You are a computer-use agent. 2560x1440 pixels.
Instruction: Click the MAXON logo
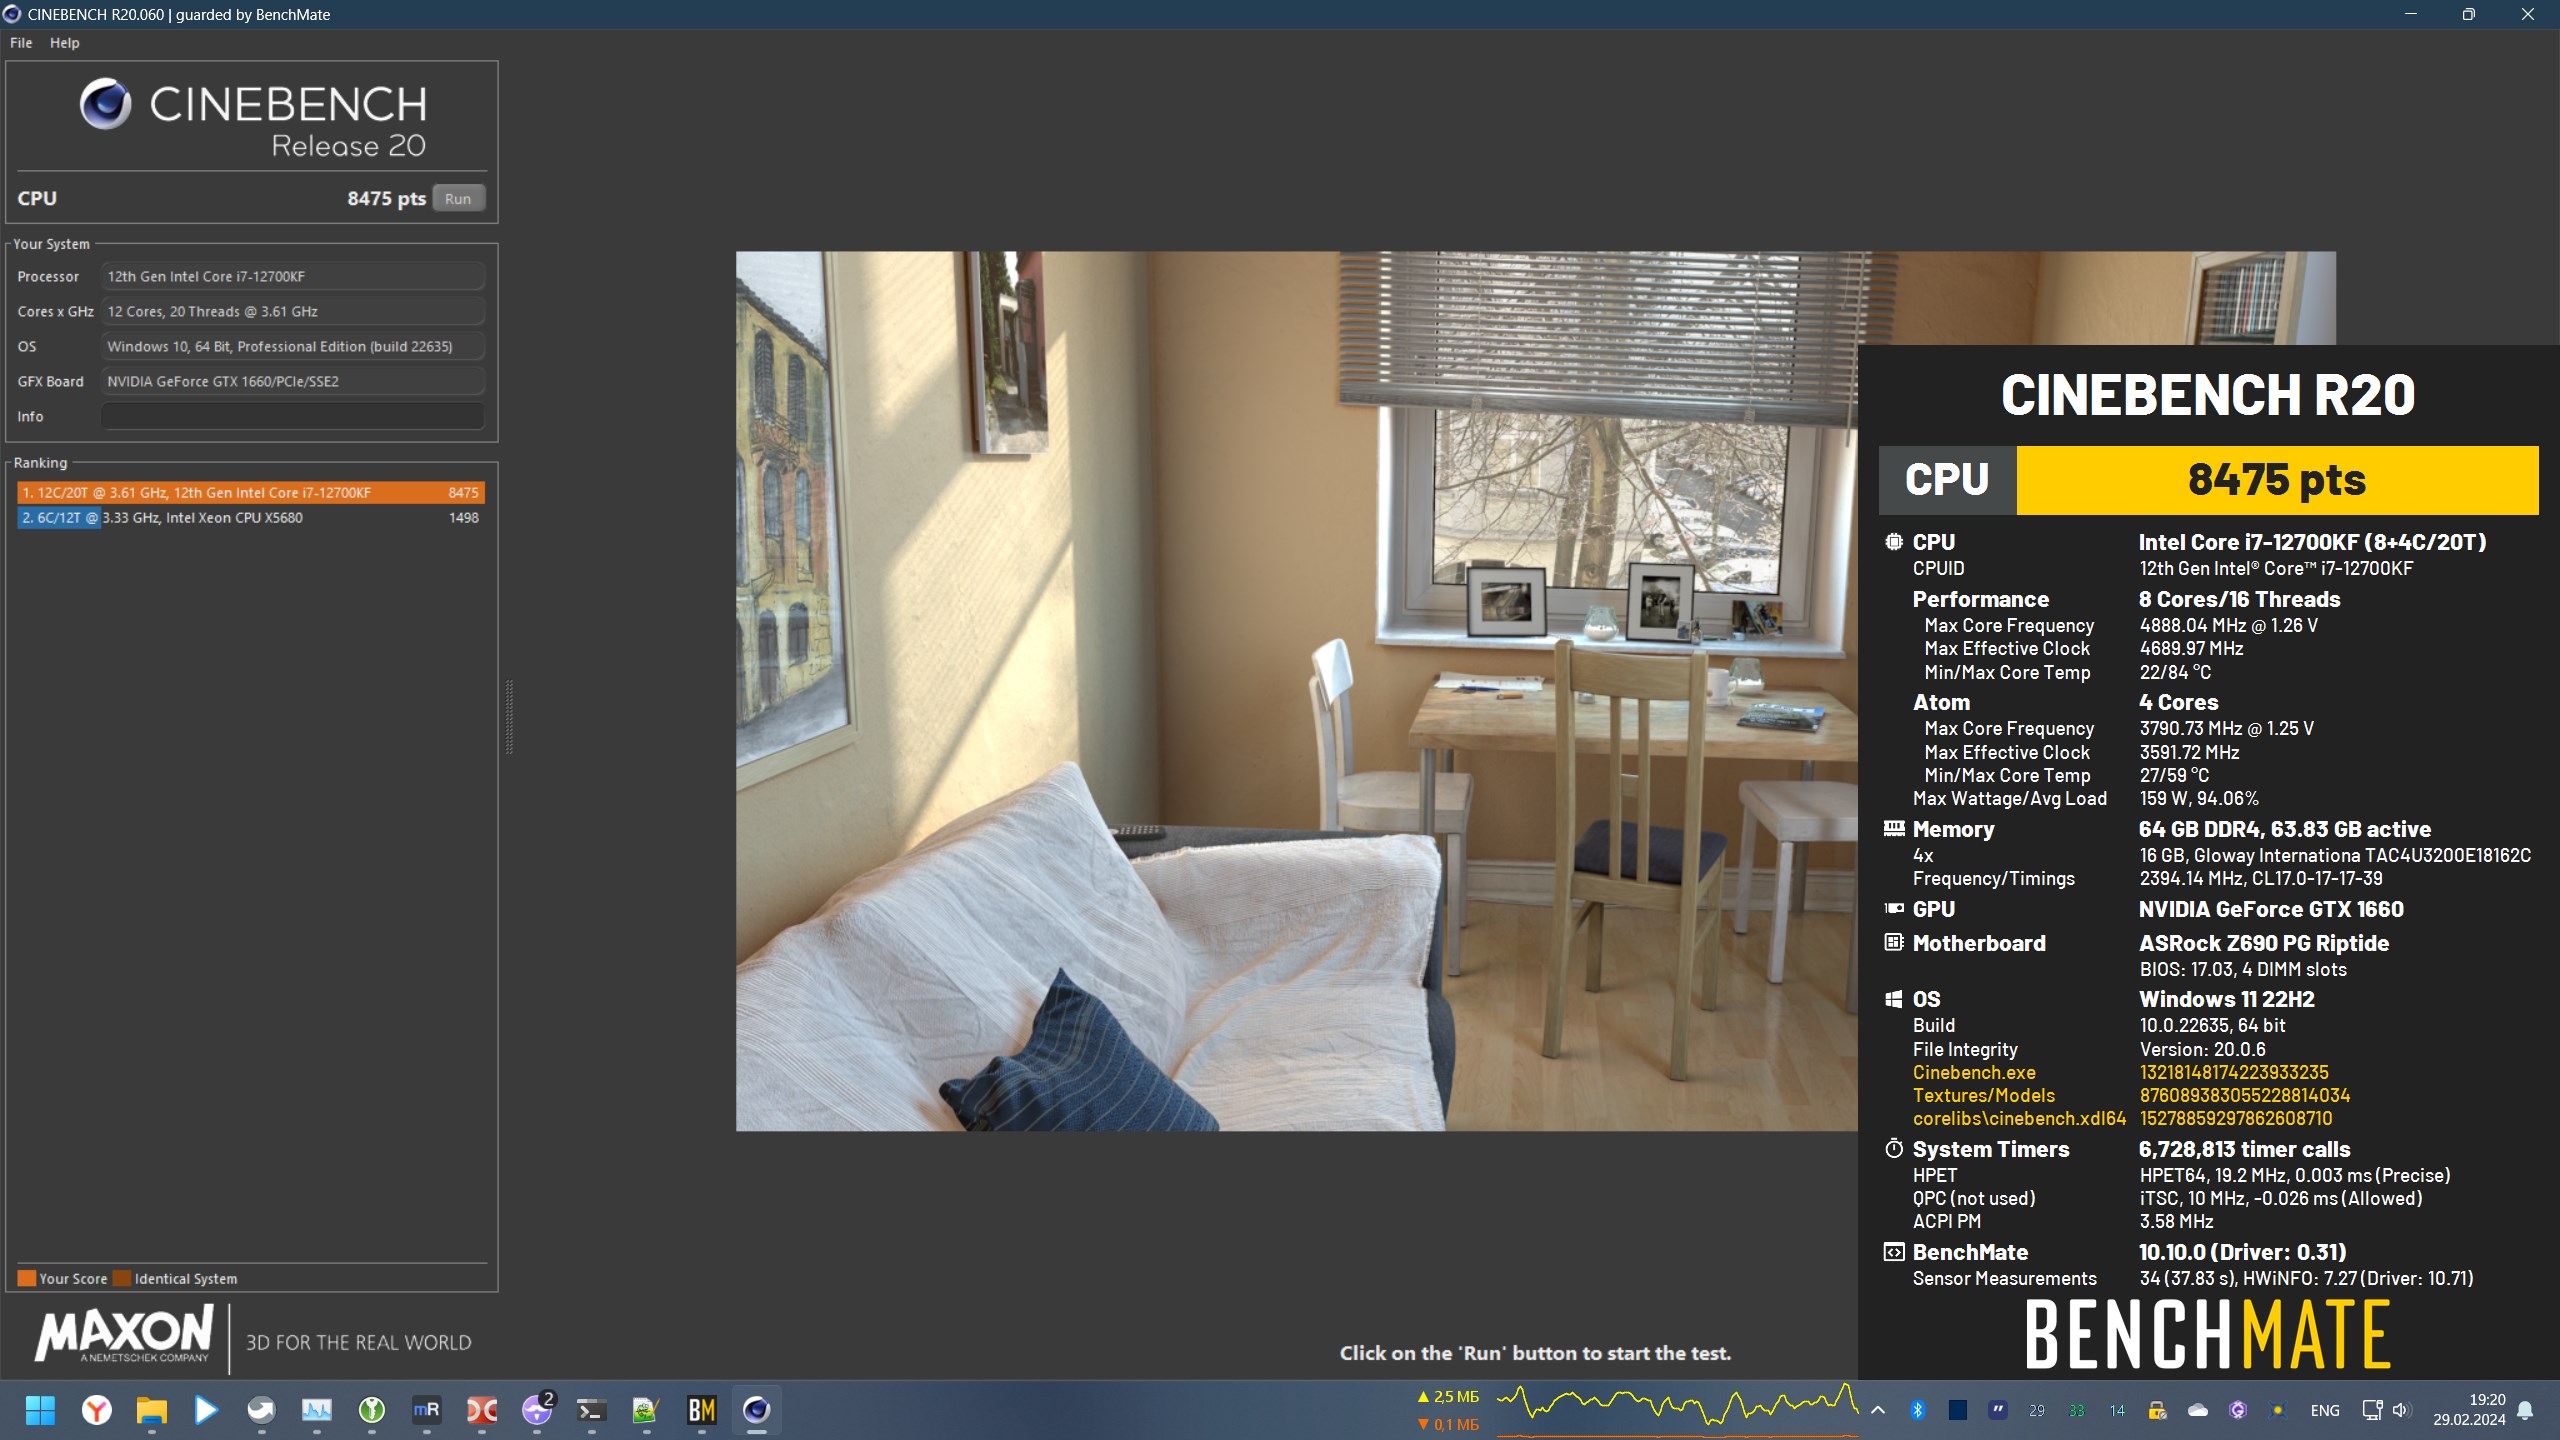pyautogui.click(x=124, y=1333)
